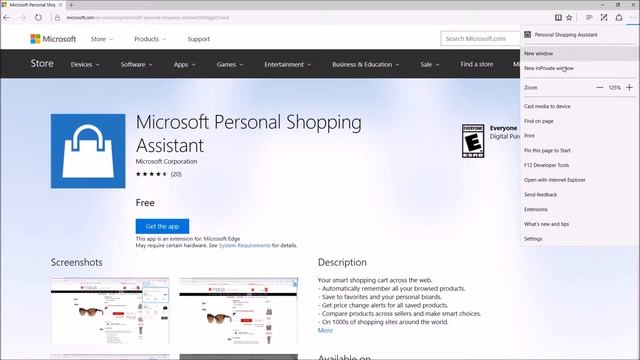
Task: Click the browser forward arrow
Action: (22, 18)
